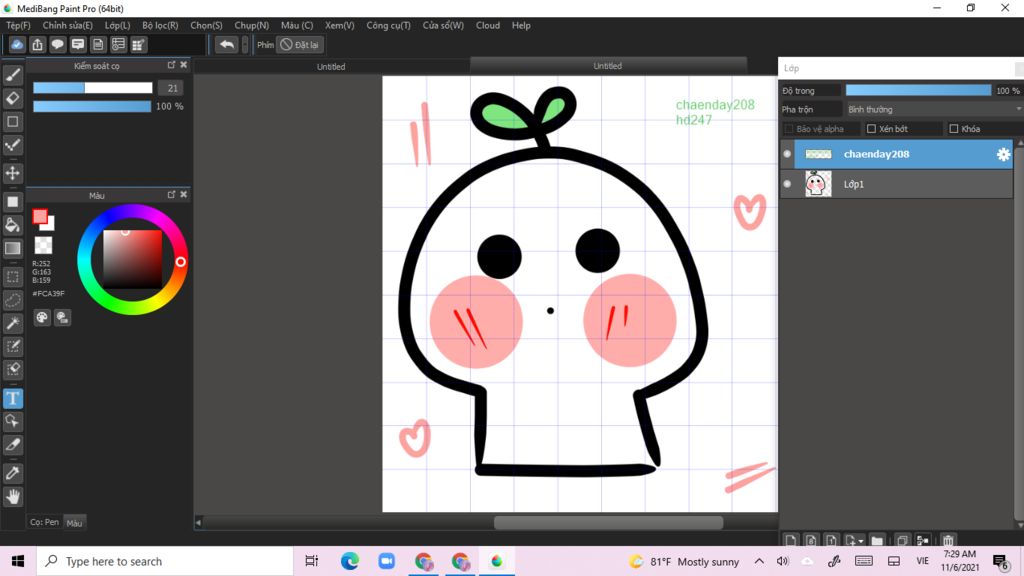Screen dimensions: 1024x576
Task: Open the add-layer dropdown arrow
Action: click(x=861, y=541)
